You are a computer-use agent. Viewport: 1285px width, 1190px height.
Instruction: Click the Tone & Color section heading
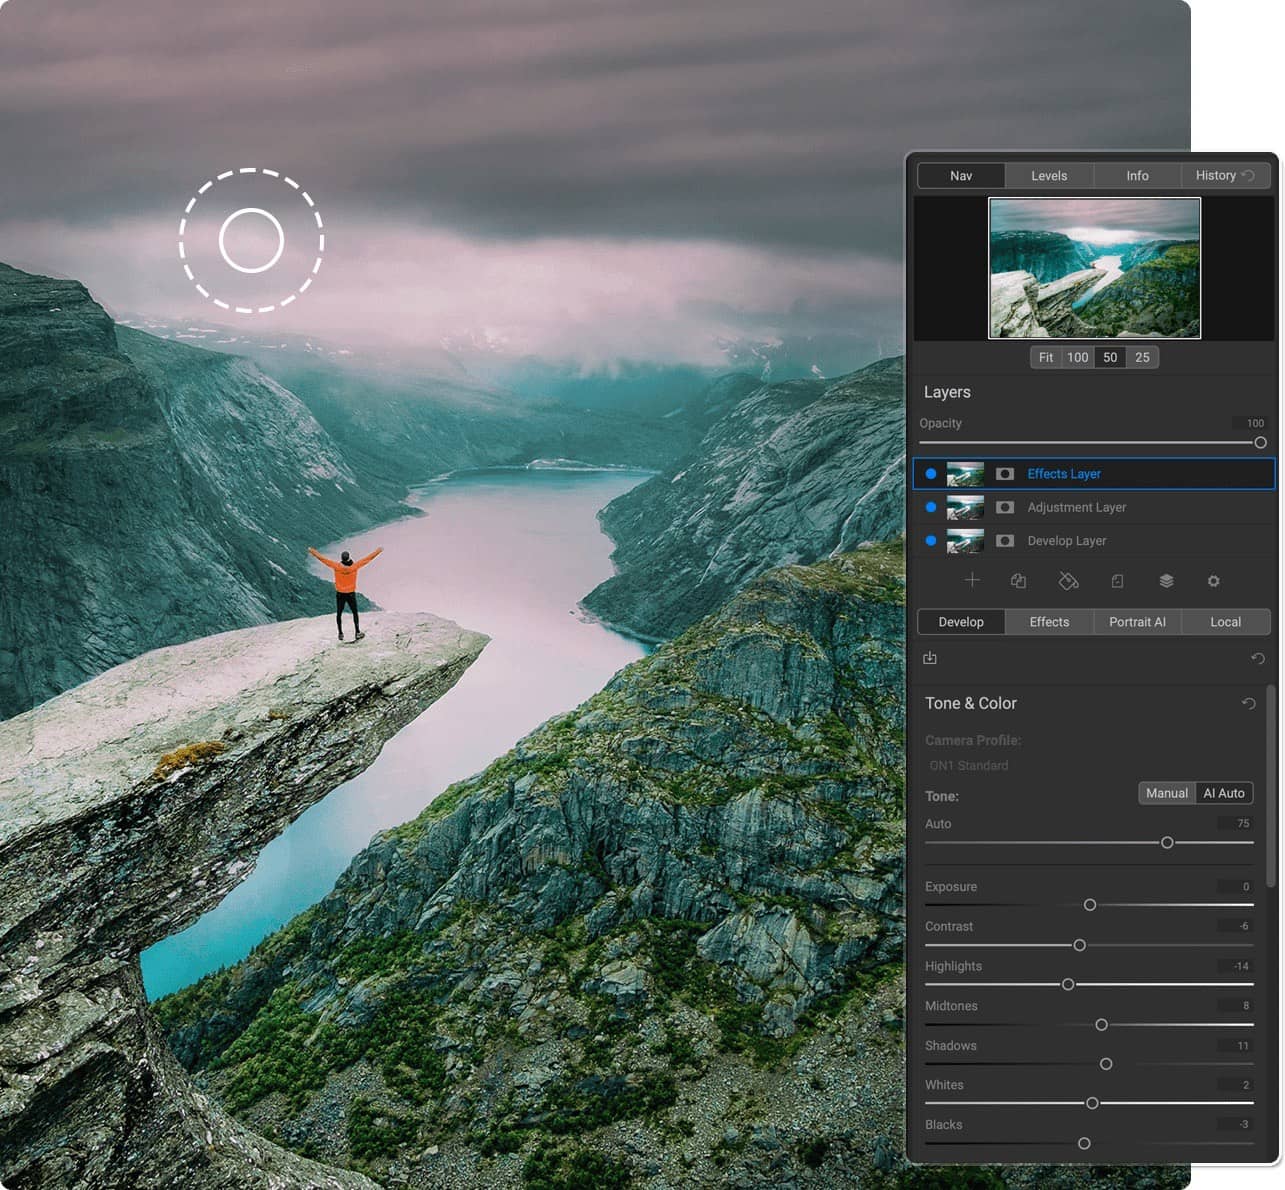[971, 703]
